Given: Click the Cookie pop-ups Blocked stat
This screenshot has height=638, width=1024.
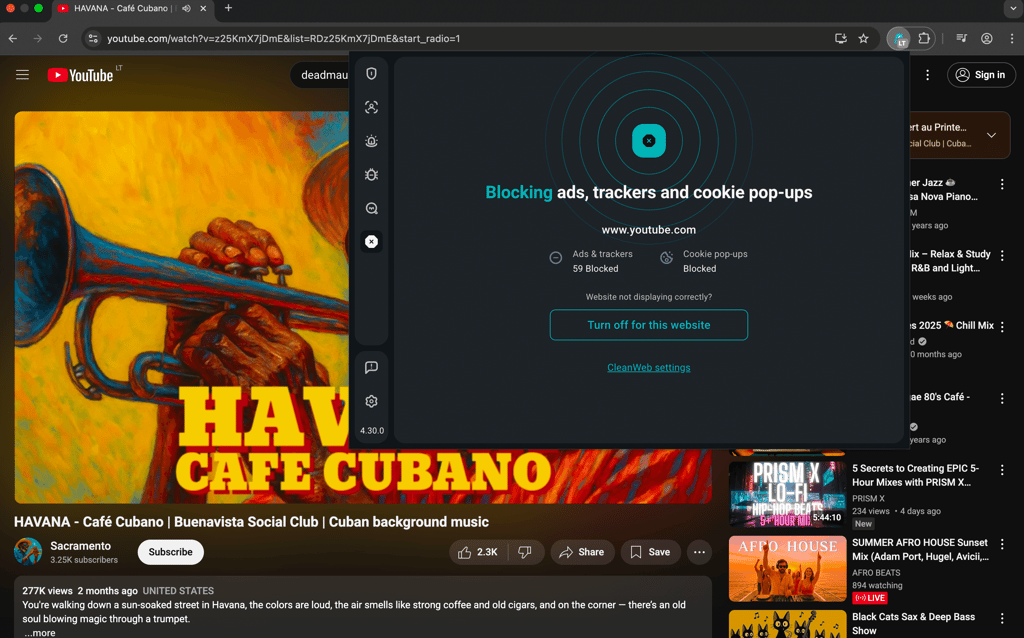Looking at the screenshot, I should [703, 261].
